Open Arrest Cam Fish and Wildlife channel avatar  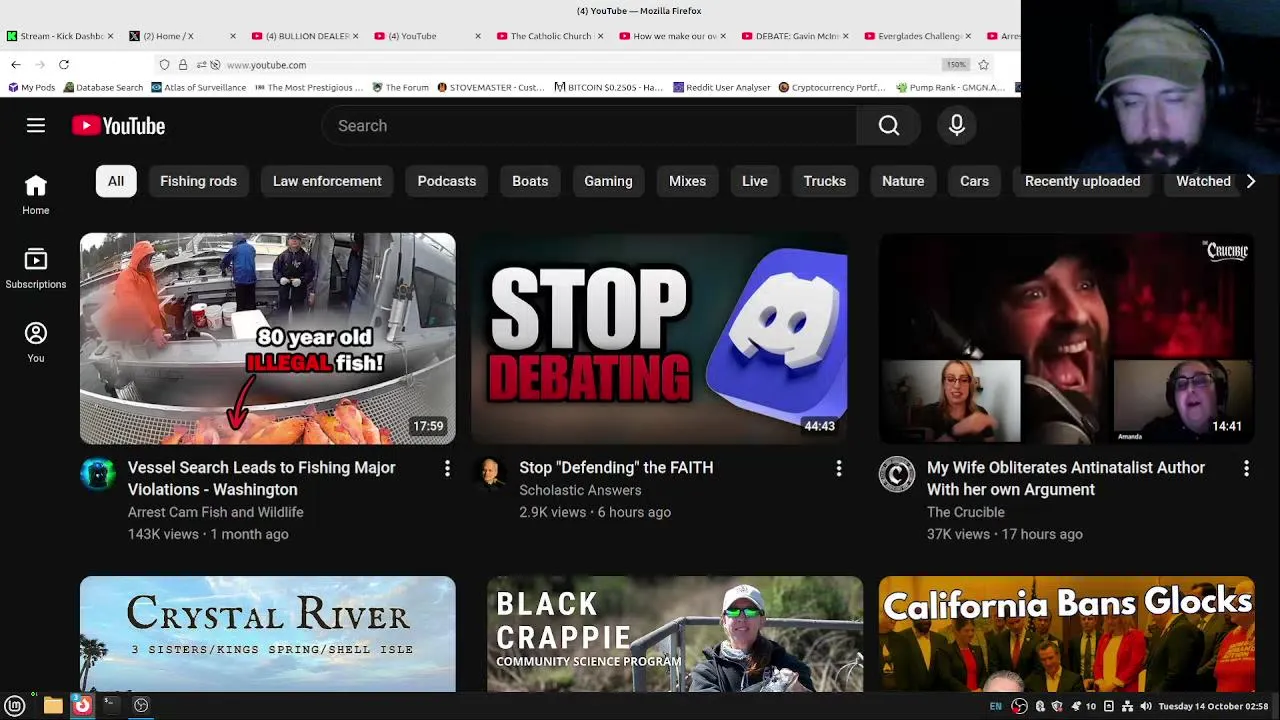(x=98, y=475)
